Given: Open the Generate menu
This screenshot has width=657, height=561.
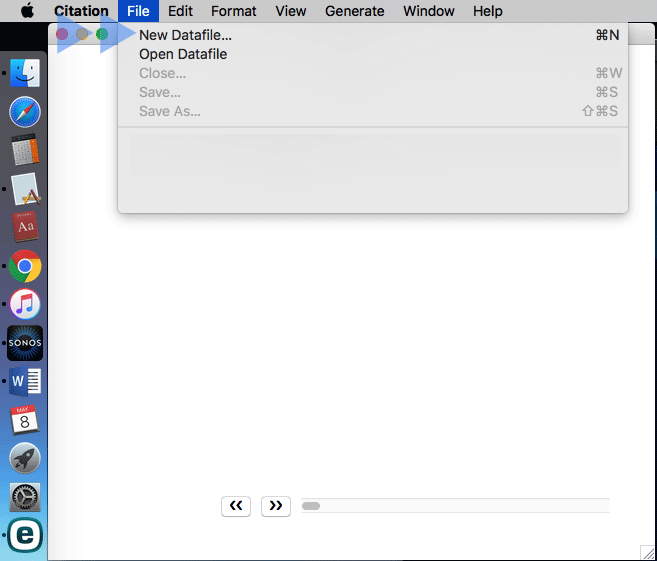Looking at the screenshot, I should pos(354,11).
